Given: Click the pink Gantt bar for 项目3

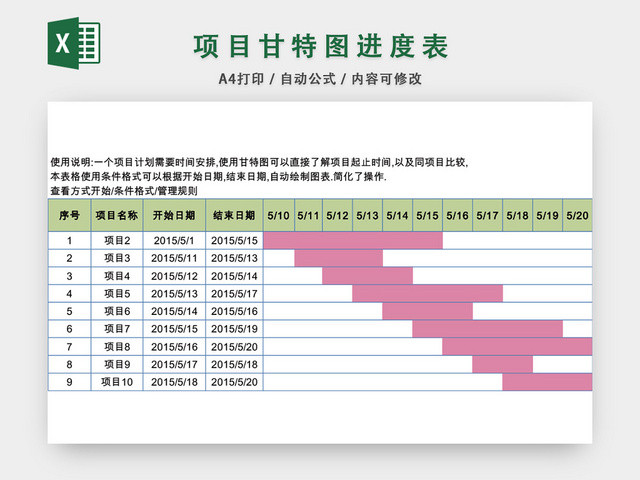Looking at the screenshot, I should point(339,258).
